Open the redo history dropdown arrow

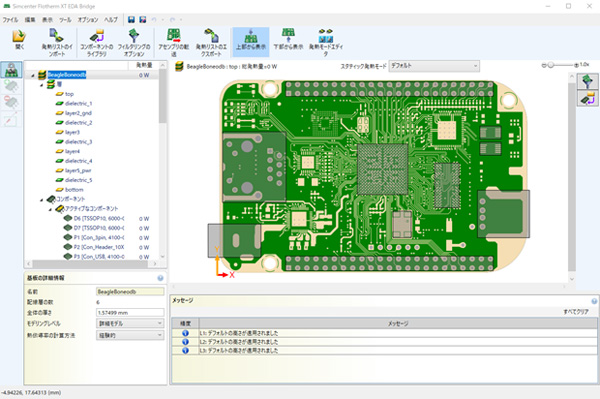(x=181, y=20)
